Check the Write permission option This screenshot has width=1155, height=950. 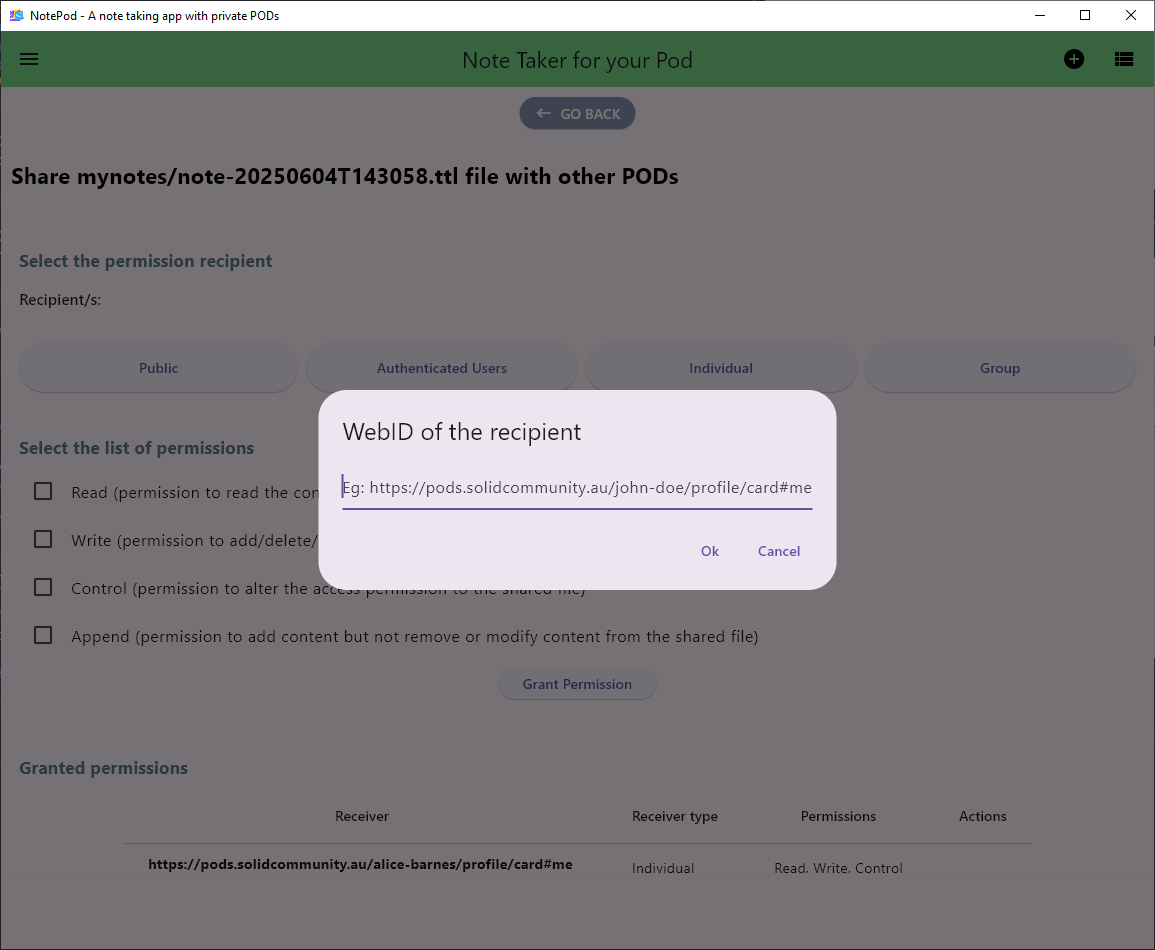pos(42,539)
